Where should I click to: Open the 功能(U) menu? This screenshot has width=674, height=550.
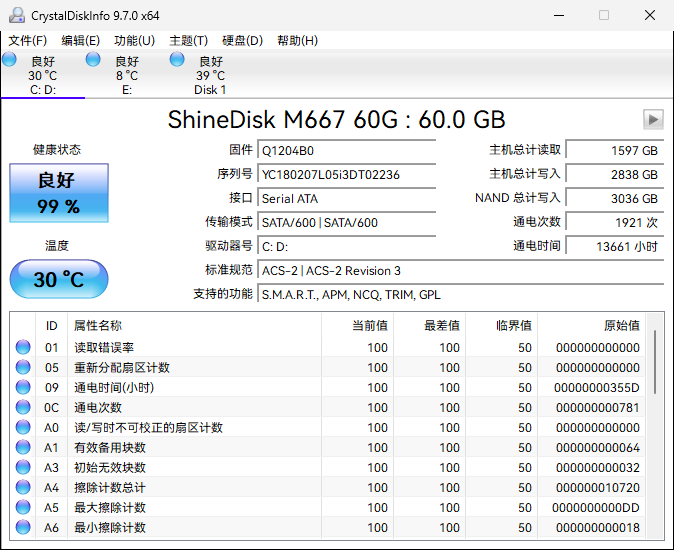click(134, 41)
